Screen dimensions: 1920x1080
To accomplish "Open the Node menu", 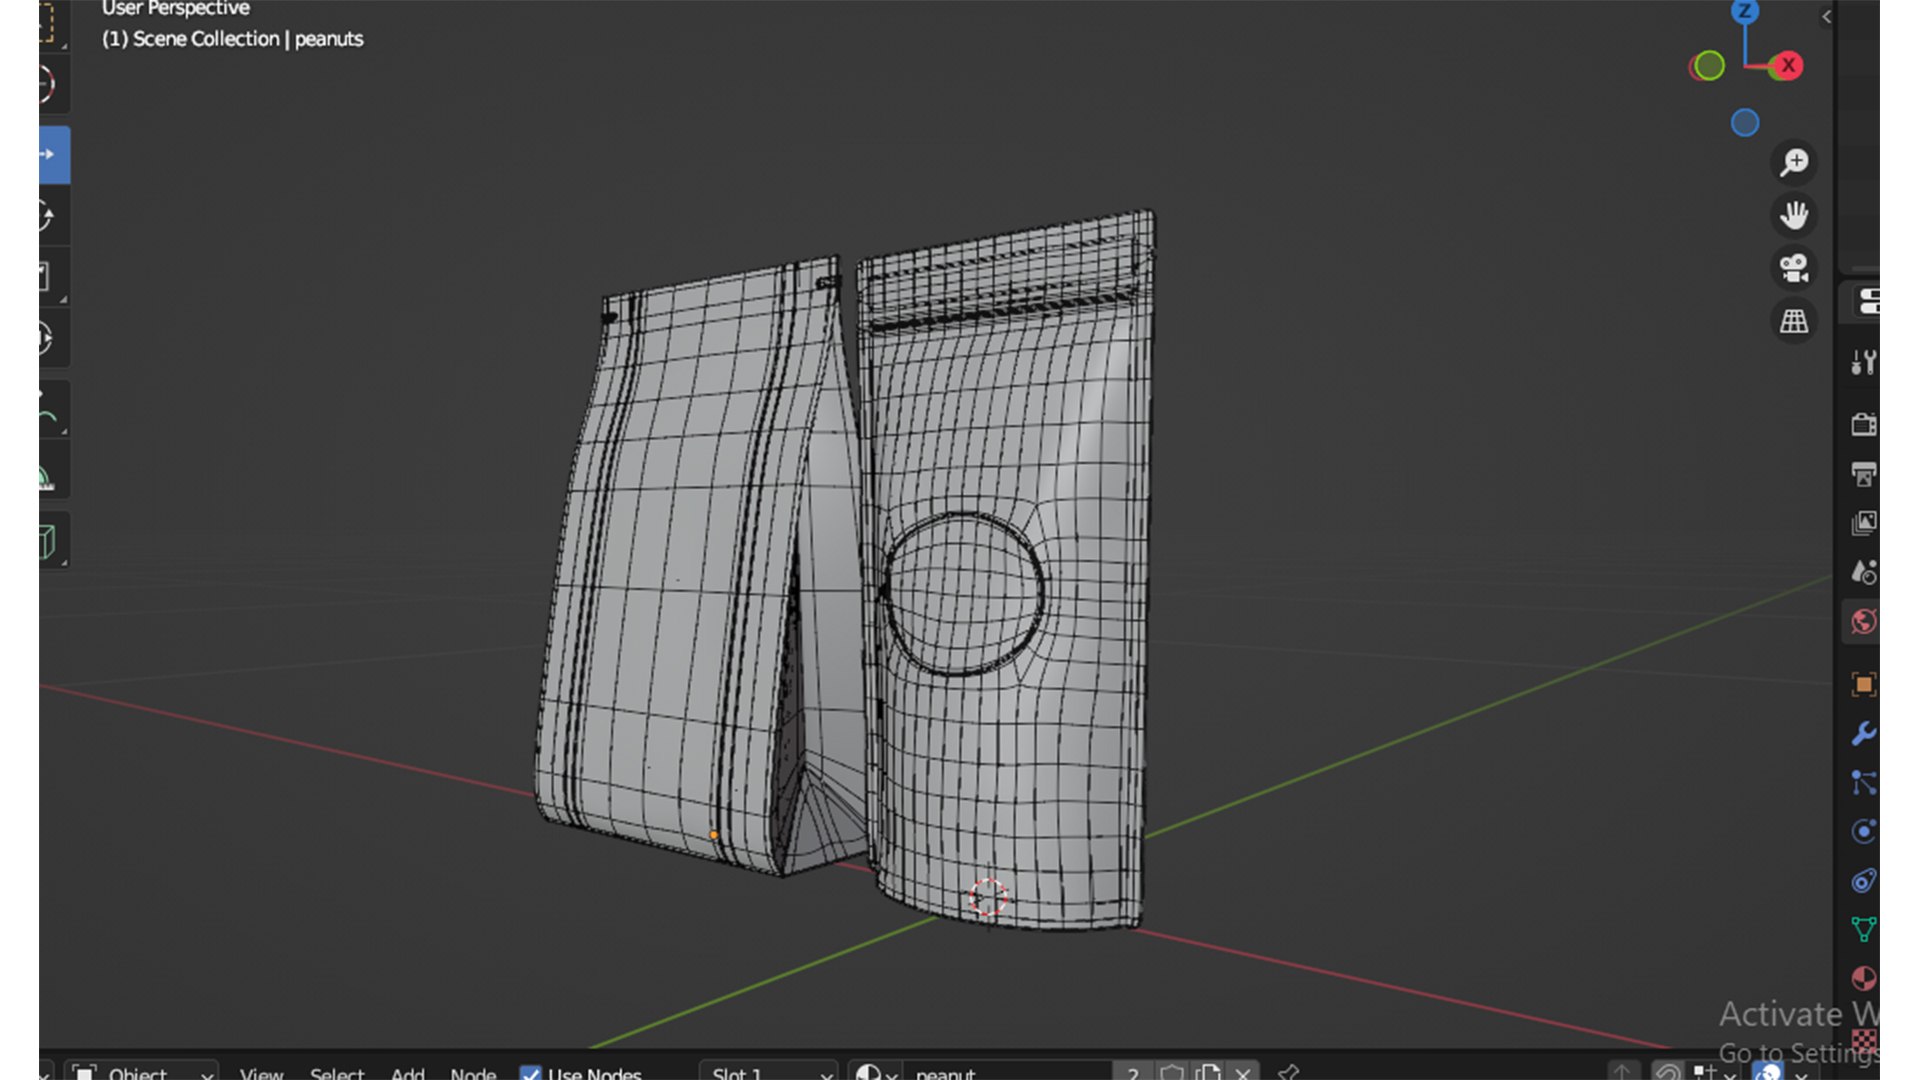I will tap(473, 1073).
